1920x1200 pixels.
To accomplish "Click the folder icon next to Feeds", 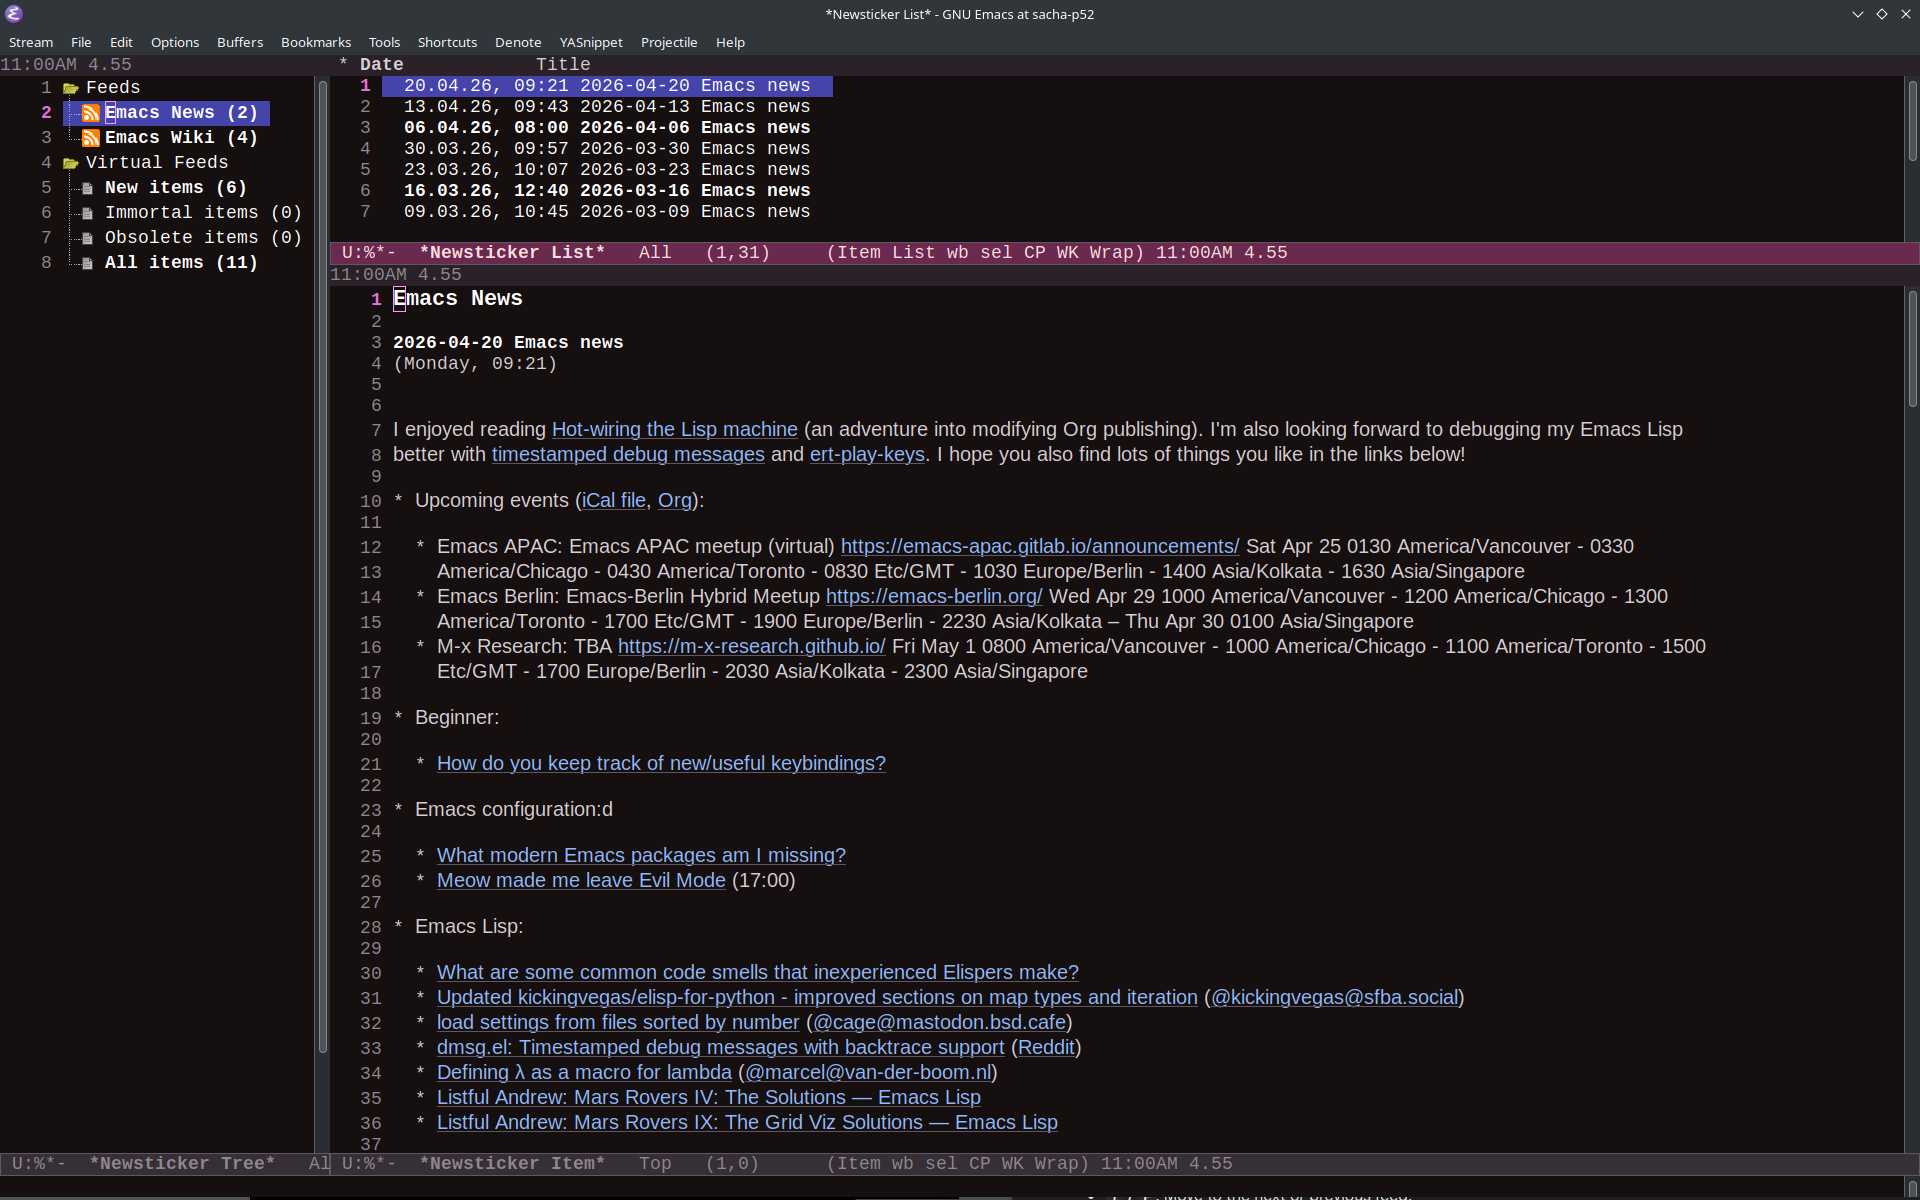I will [70, 88].
